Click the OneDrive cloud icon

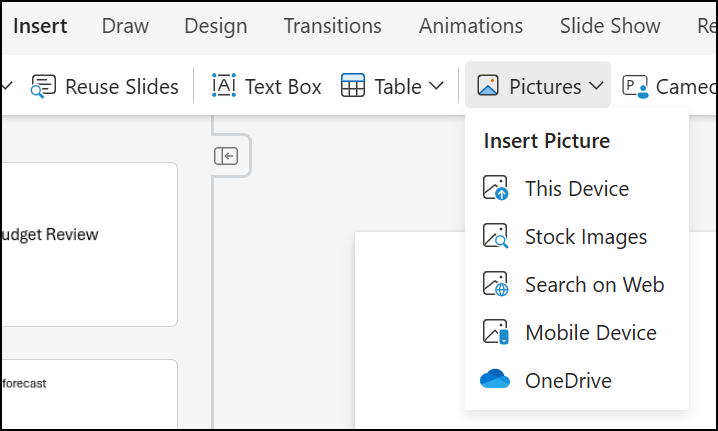pyautogui.click(x=495, y=381)
